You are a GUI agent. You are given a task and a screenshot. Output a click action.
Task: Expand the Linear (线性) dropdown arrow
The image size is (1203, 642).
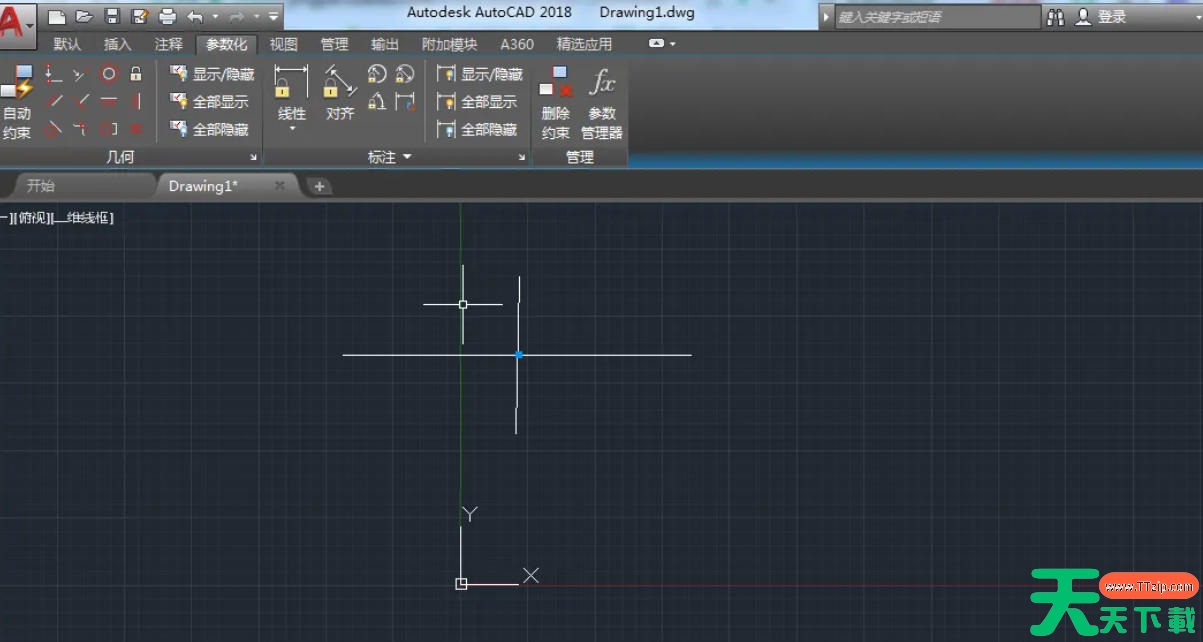[292, 129]
